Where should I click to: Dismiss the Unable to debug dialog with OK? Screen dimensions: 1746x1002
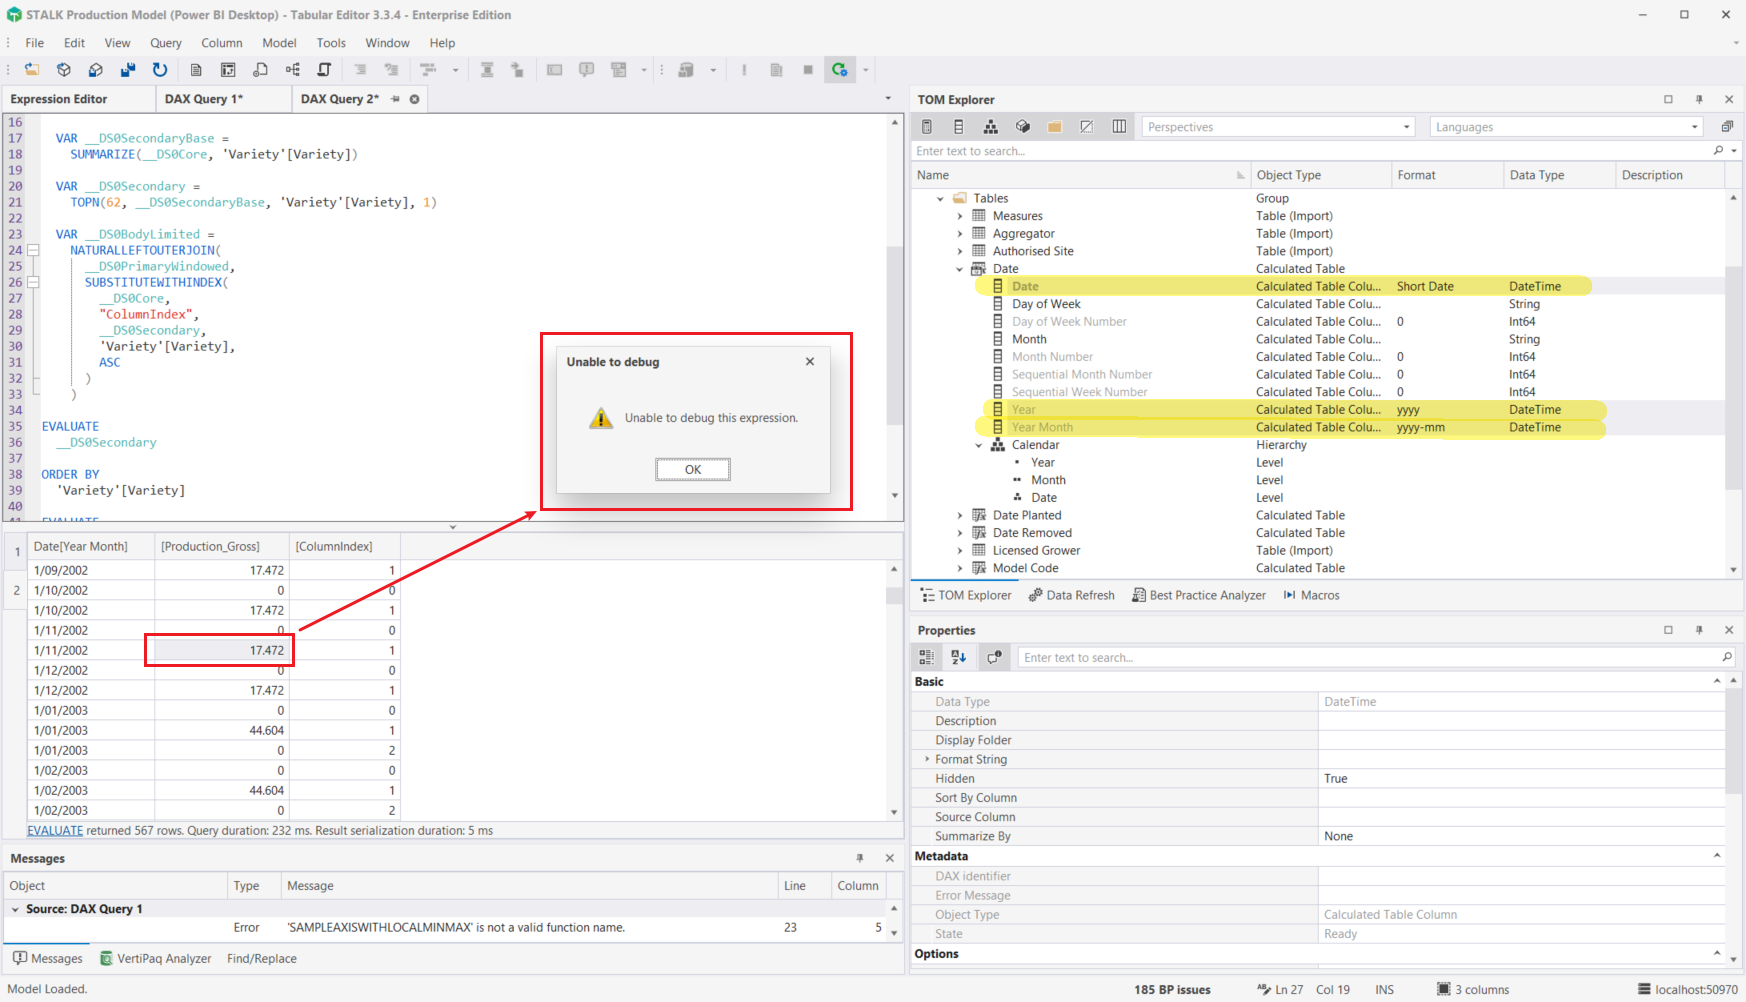click(692, 469)
